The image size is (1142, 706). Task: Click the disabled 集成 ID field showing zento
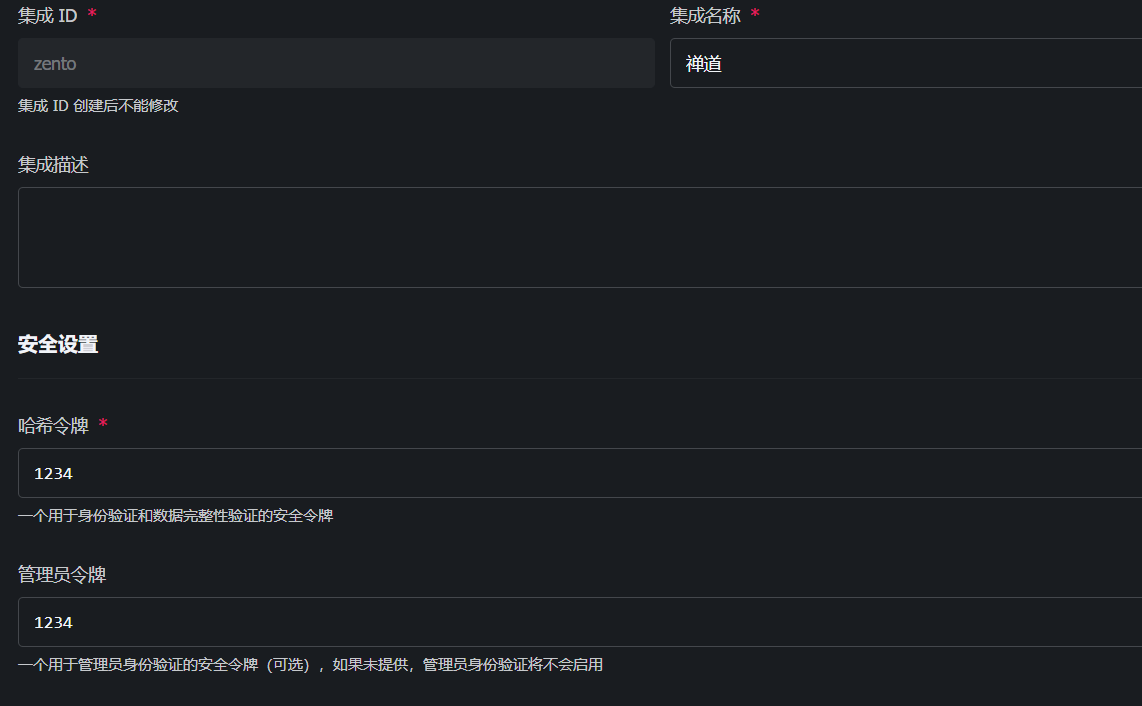(336, 62)
